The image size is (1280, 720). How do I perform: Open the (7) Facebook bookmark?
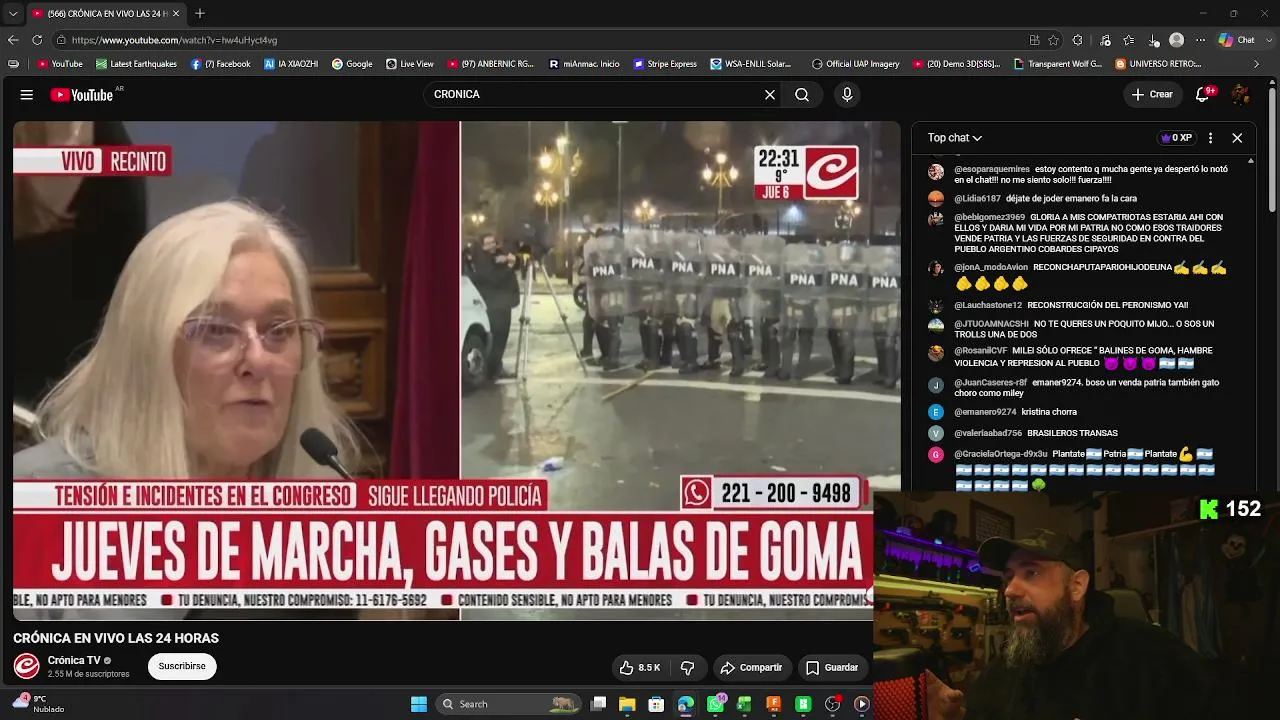[220, 64]
